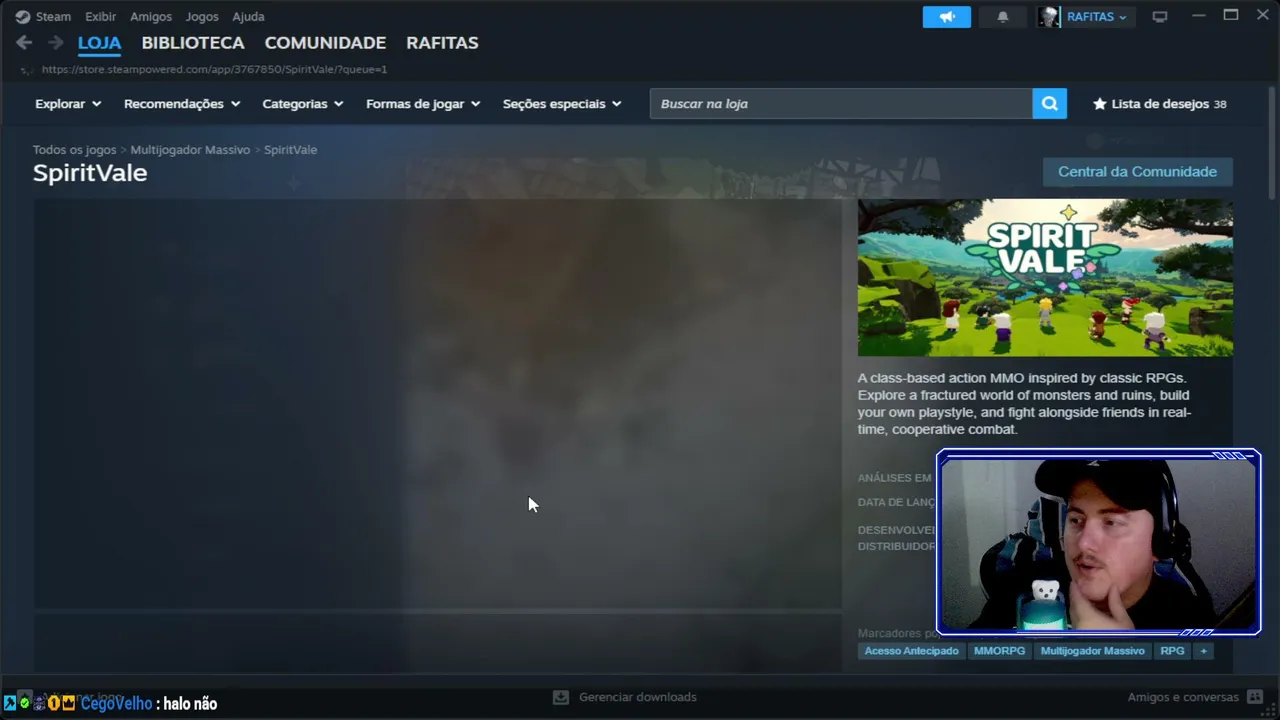The height and width of the screenshot is (720, 1280).
Task: Go to Todos os jogos breadcrumb
Action: [74, 150]
